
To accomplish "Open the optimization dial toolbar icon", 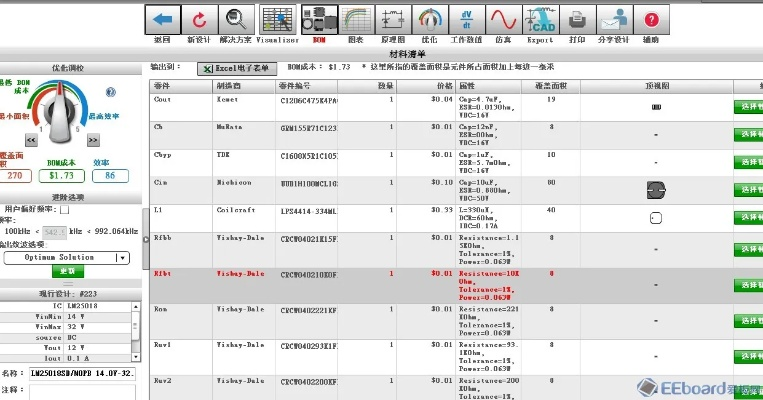I will [430, 19].
